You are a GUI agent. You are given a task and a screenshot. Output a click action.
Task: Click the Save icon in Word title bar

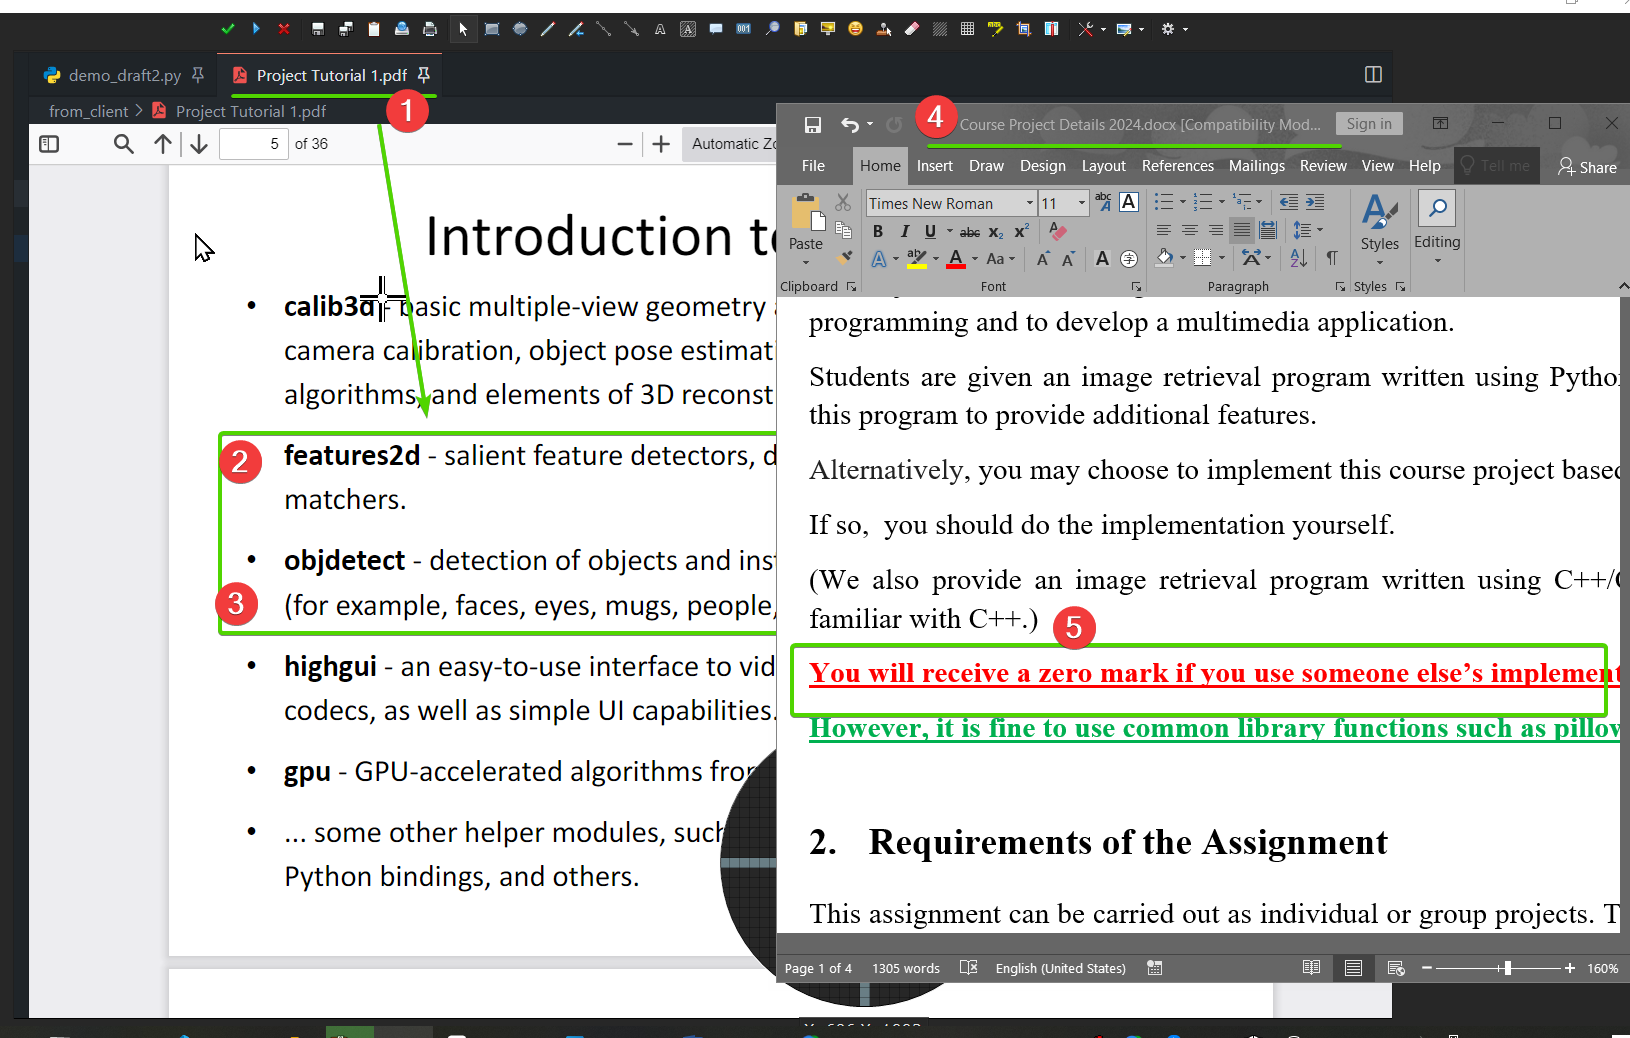click(x=813, y=125)
